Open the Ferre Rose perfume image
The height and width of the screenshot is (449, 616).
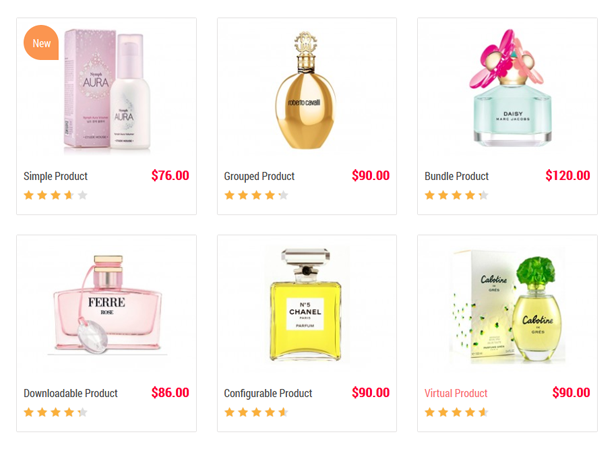[107, 305]
